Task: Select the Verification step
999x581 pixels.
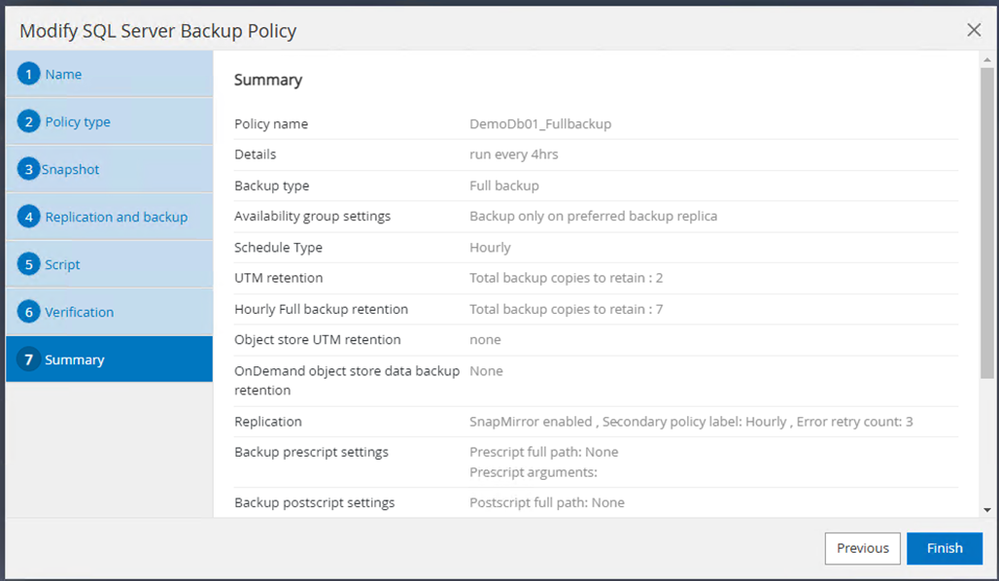Action: (80, 312)
